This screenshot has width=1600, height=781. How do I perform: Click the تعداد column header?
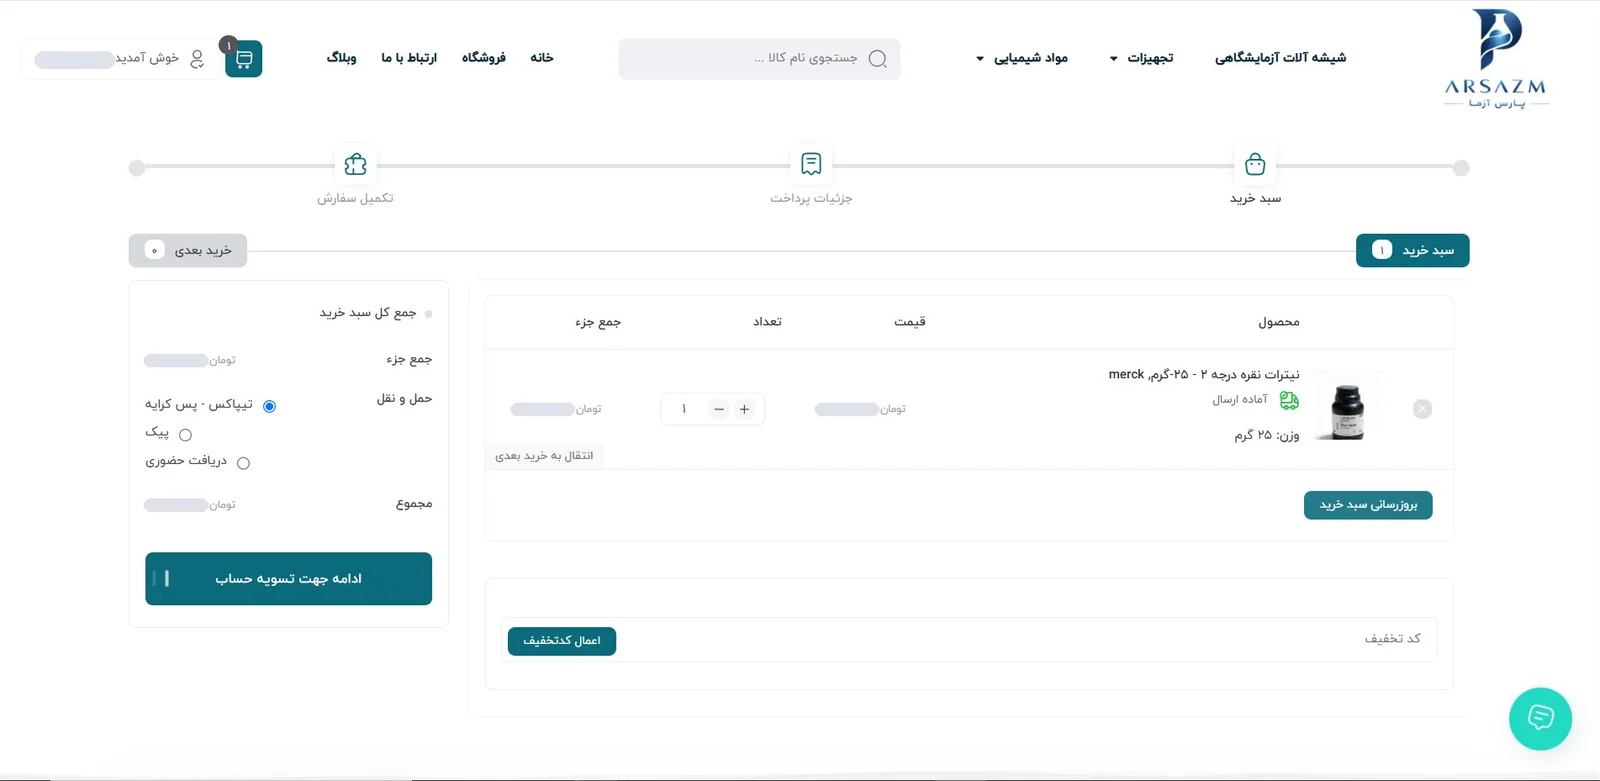[x=767, y=322]
